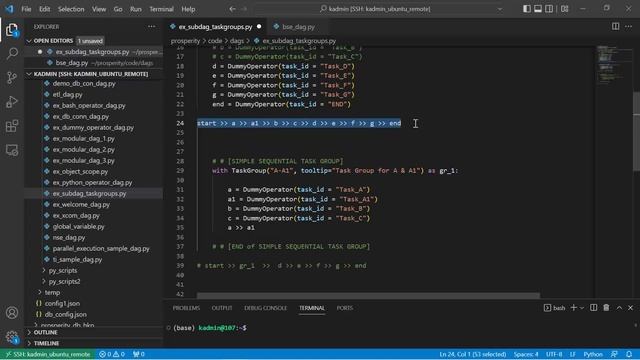Open the Help menu
Image resolution: width=640 pixels, height=360 pixels.
(x=188, y=9)
